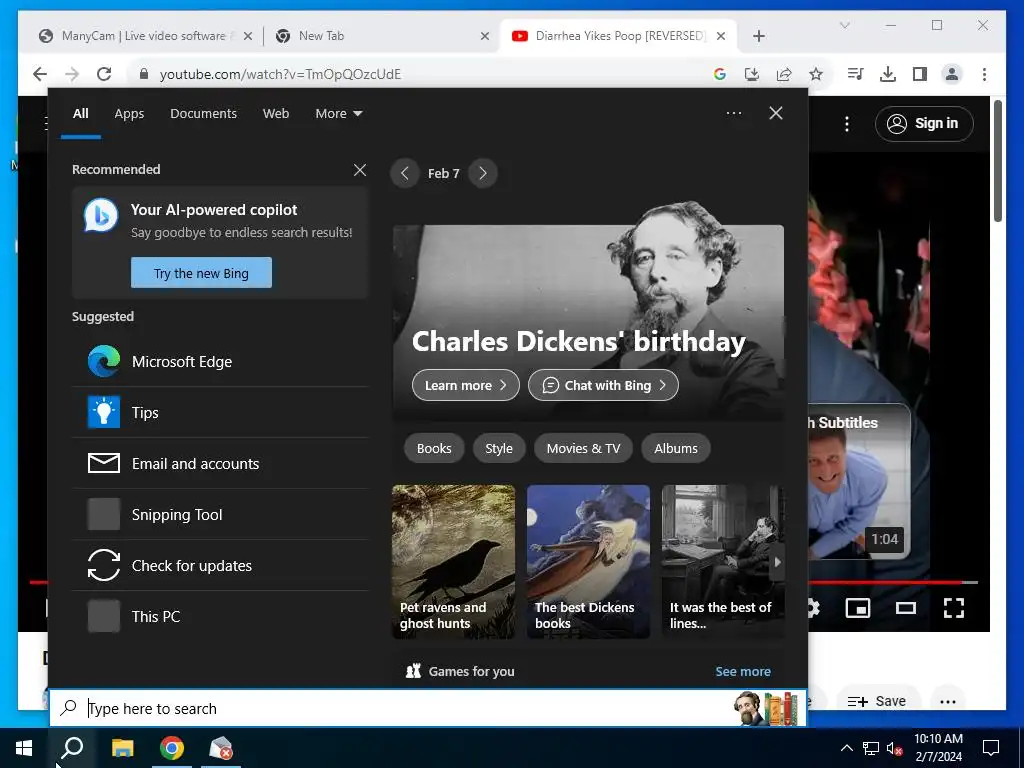Go to previous day before Feb 7
The width and height of the screenshot is (1024, 768).
pyautogui.click(x=405, y=174)
